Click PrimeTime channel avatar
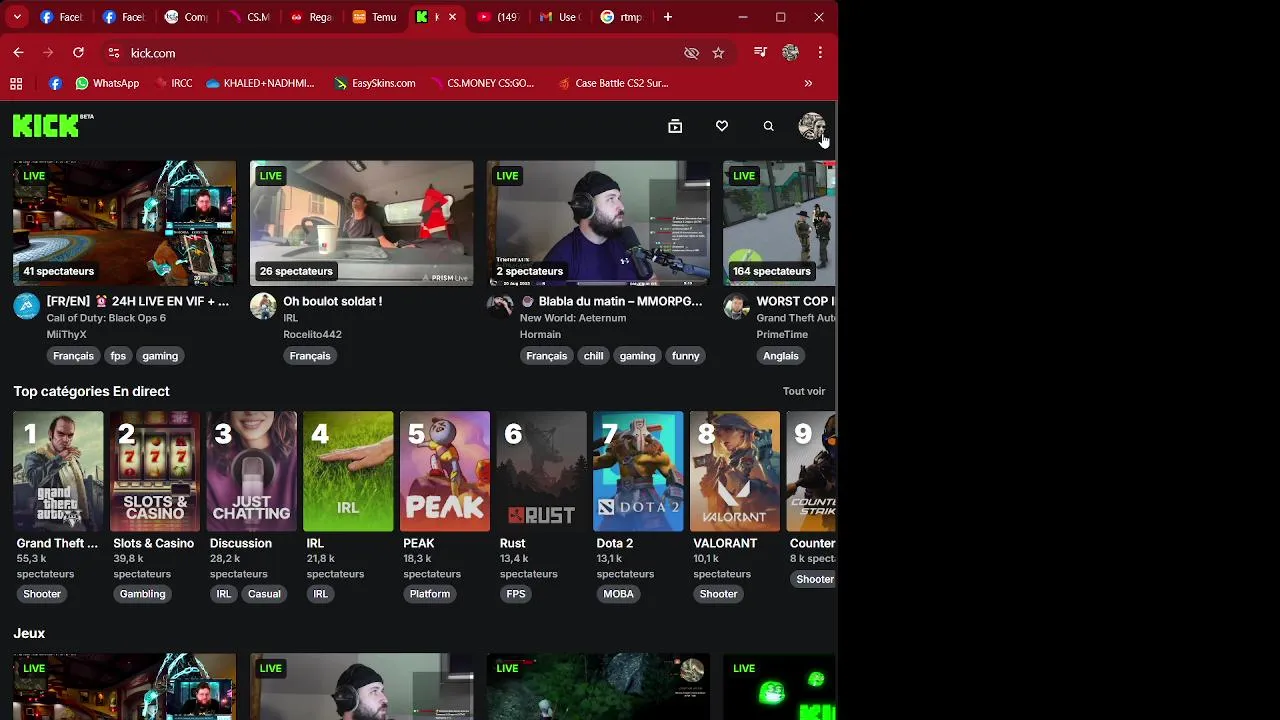The image size is (1280, 720). click(736, 306)
